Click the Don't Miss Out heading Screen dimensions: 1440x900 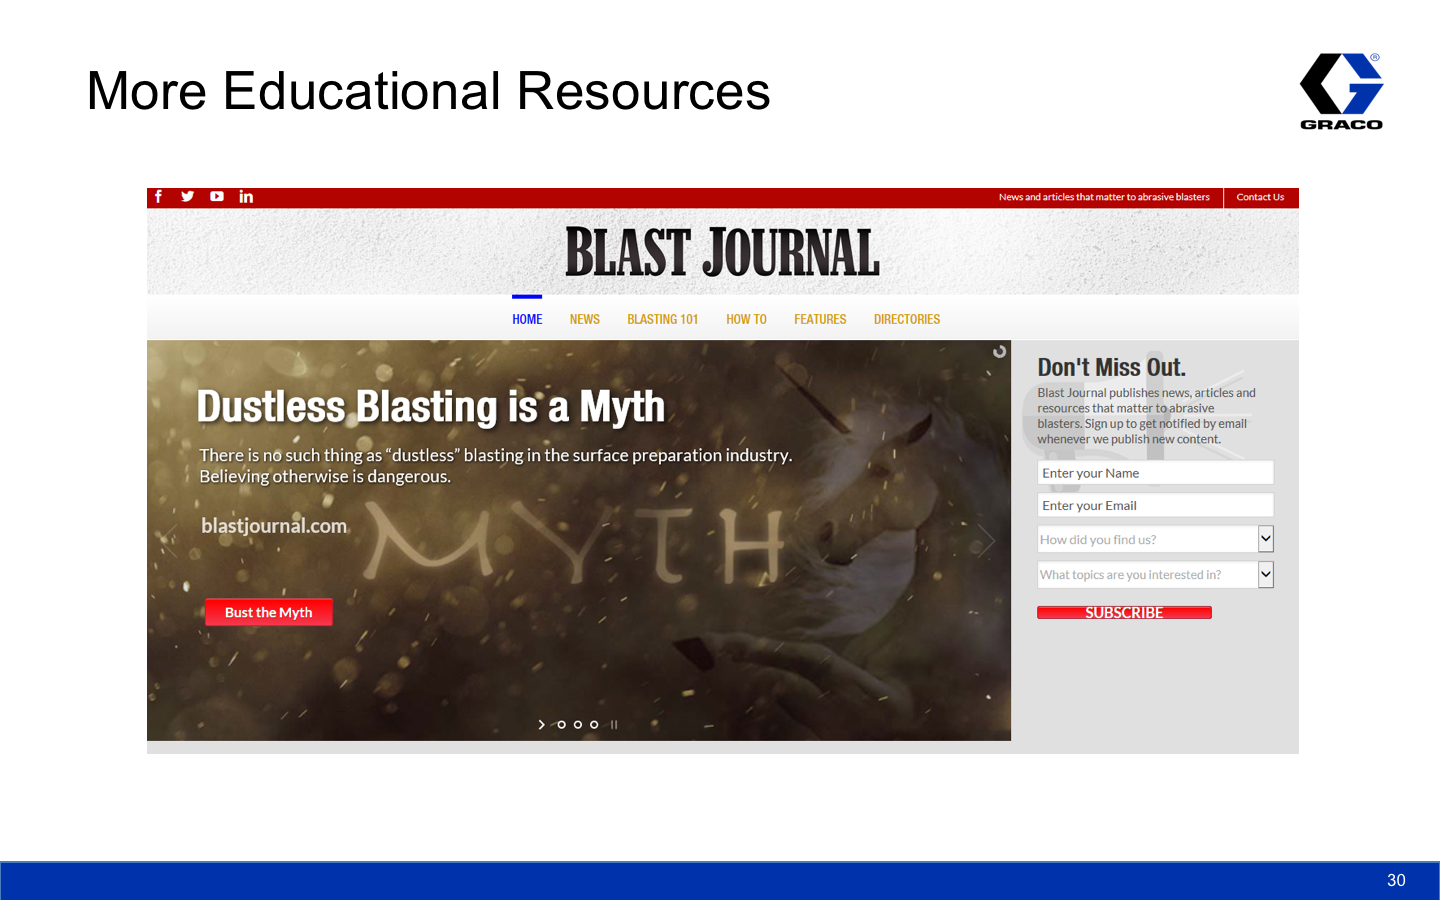pyautogui.click(x=1111, y=367)
